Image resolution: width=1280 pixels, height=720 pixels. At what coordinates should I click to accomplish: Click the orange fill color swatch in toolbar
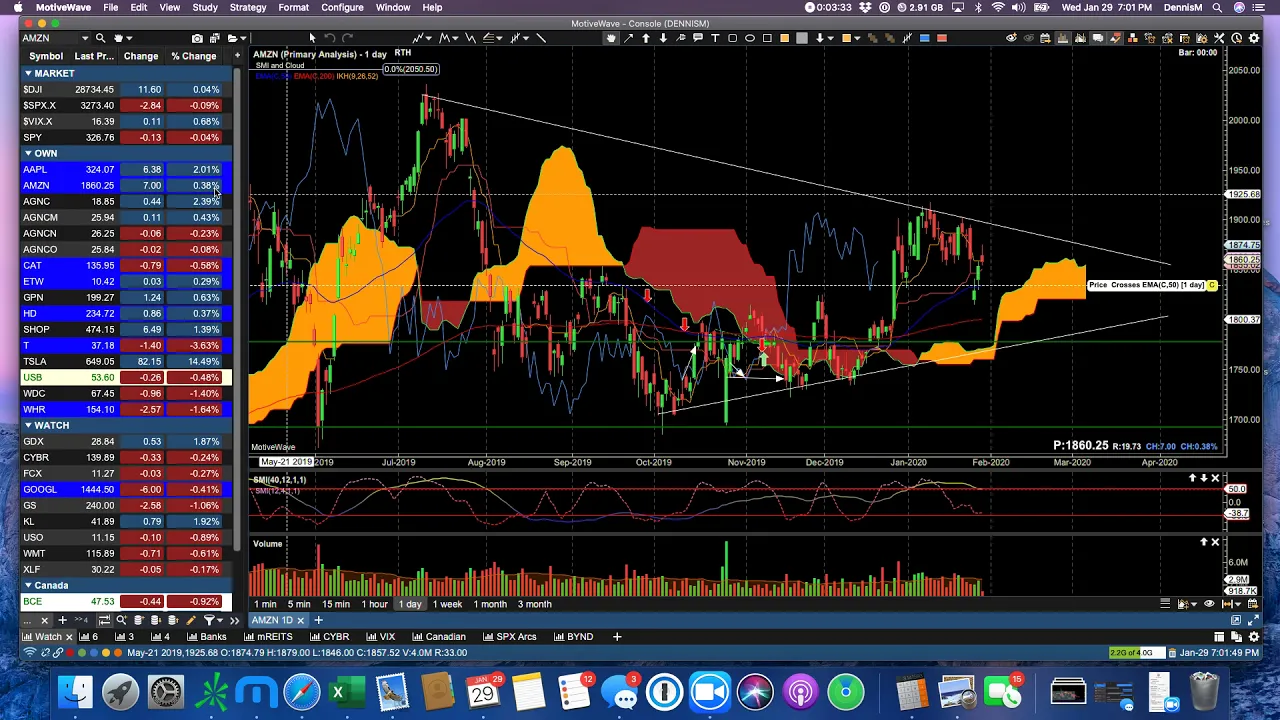[785, 38]
